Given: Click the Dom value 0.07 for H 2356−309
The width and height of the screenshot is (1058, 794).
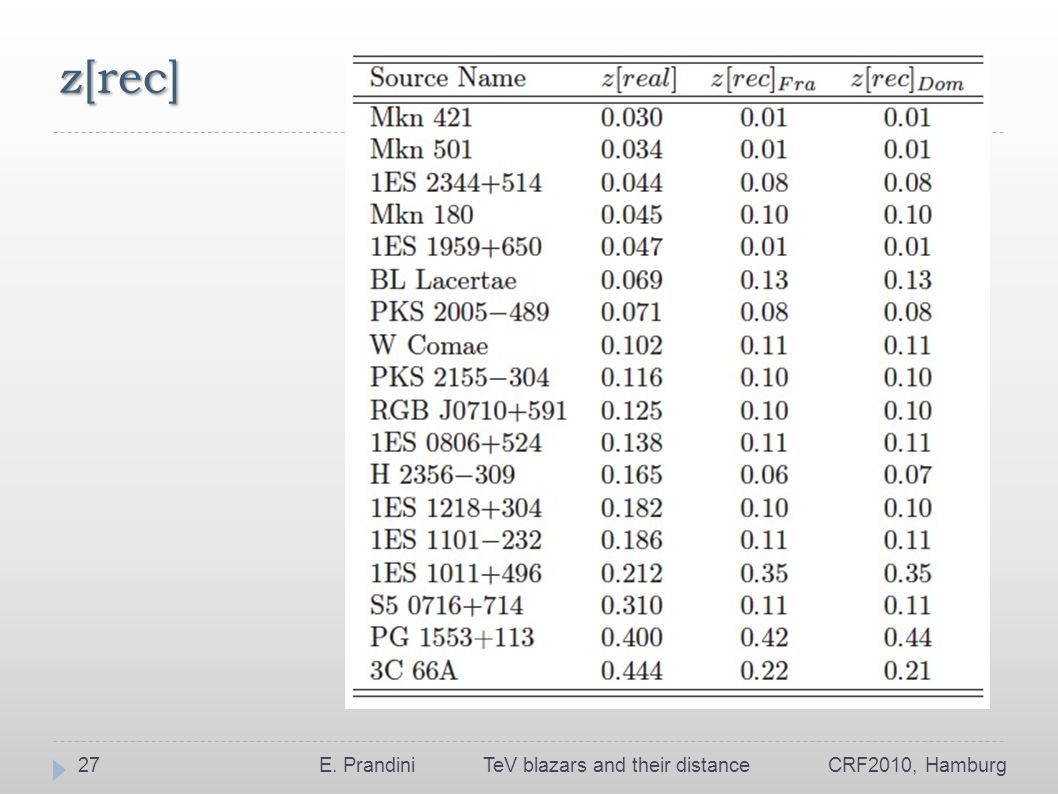Looking at the screenshot, I should [908, 475].
